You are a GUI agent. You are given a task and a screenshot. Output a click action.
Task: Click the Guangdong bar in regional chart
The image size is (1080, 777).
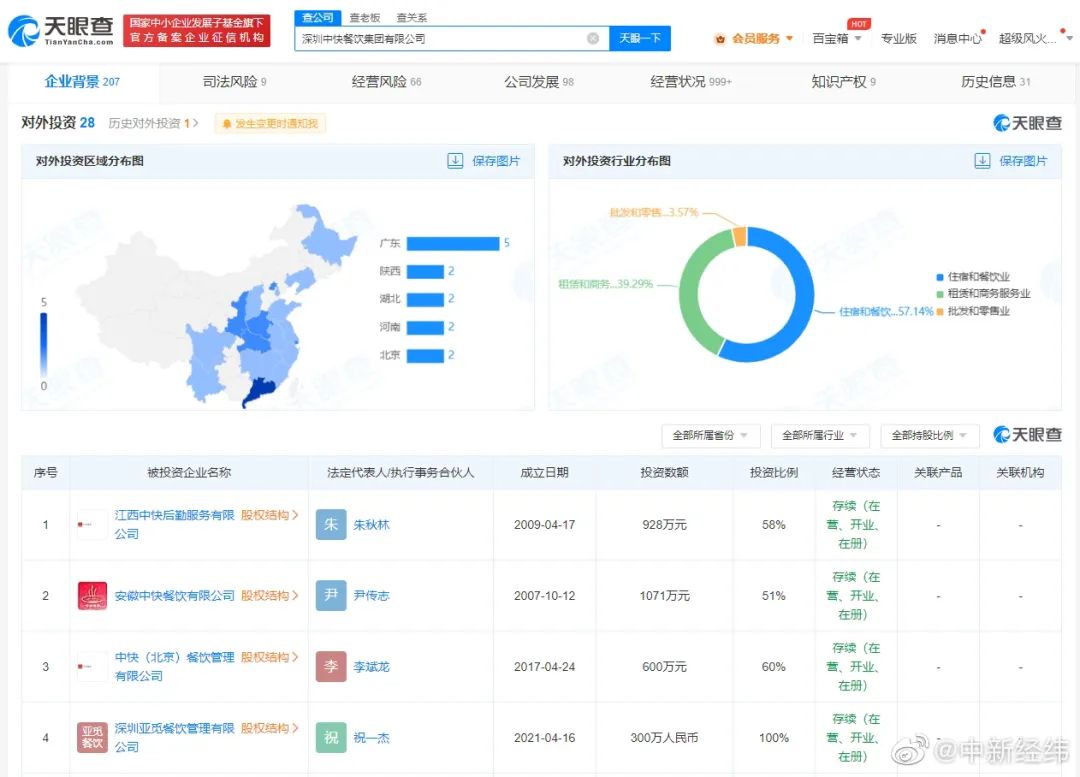[452, 244]
